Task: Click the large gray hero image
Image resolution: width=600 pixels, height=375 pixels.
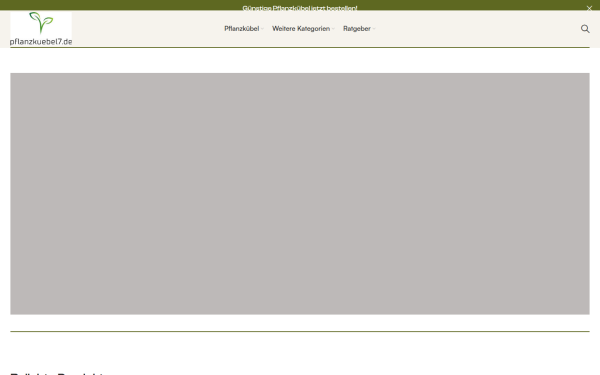Action: [300, 194]
